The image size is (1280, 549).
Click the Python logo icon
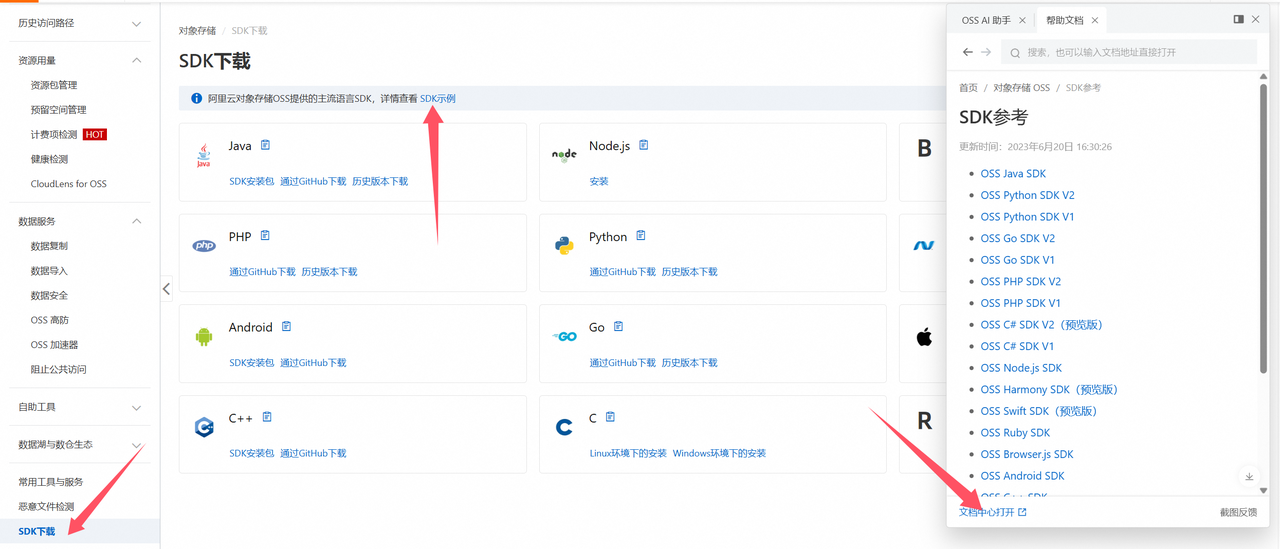point(564,246)
